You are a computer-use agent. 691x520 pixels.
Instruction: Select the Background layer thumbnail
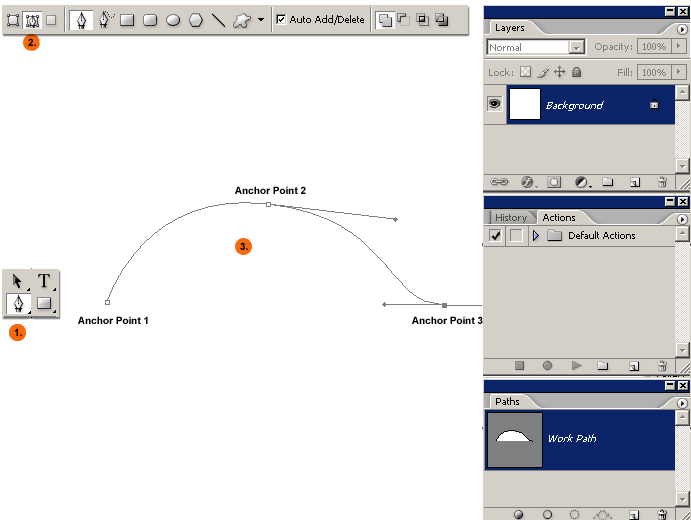coord(524,104)
